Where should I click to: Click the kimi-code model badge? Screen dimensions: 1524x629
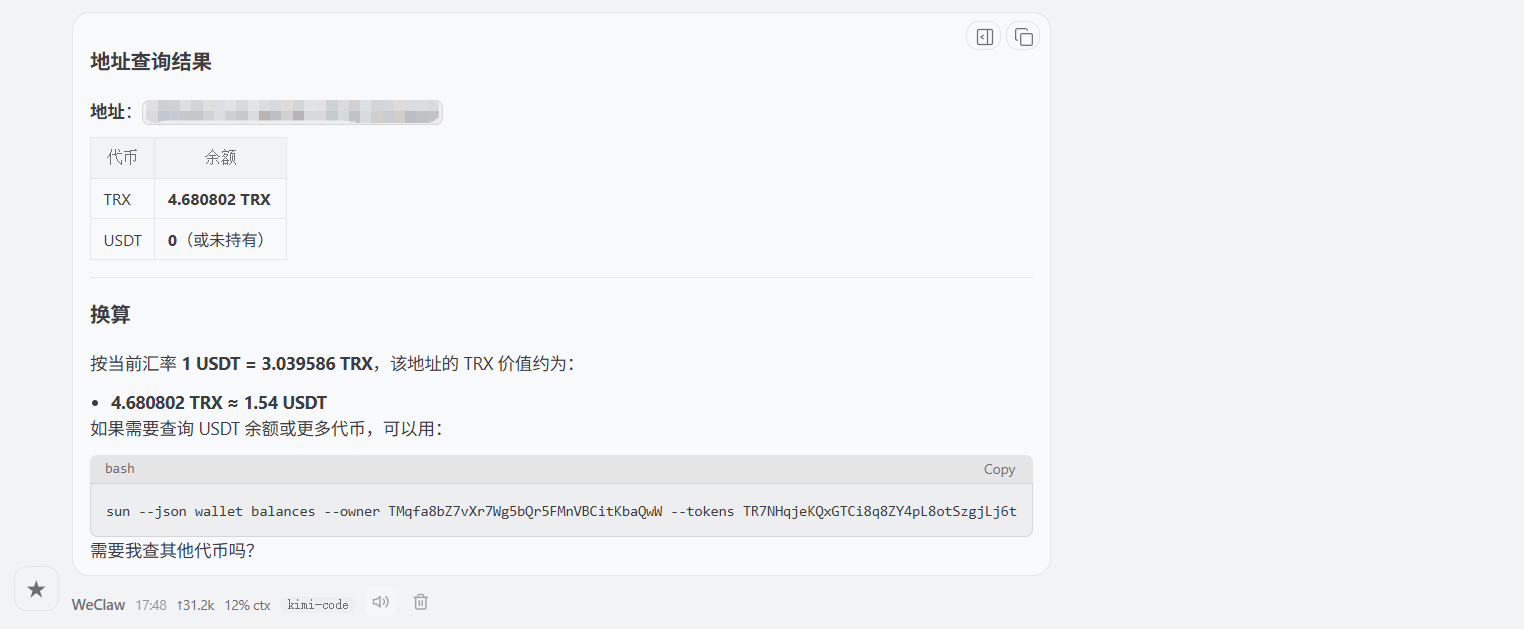[x=318, y=605]
